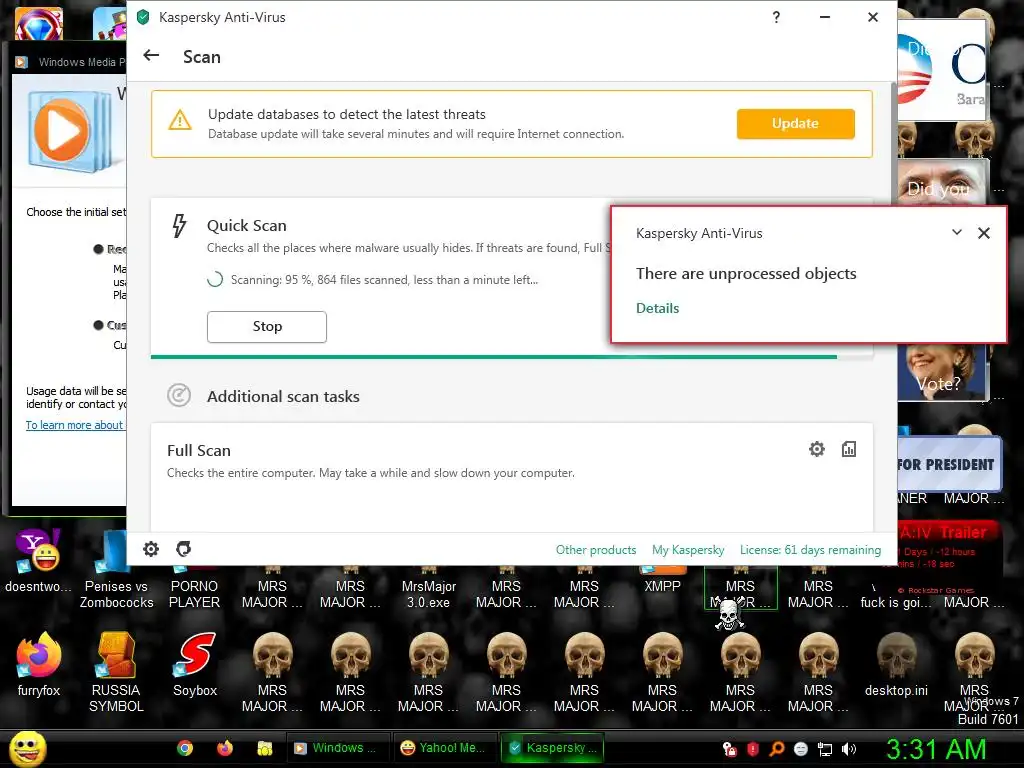
Task: Open Kaspersky settings gear in footer
Action: coord(151,549)
